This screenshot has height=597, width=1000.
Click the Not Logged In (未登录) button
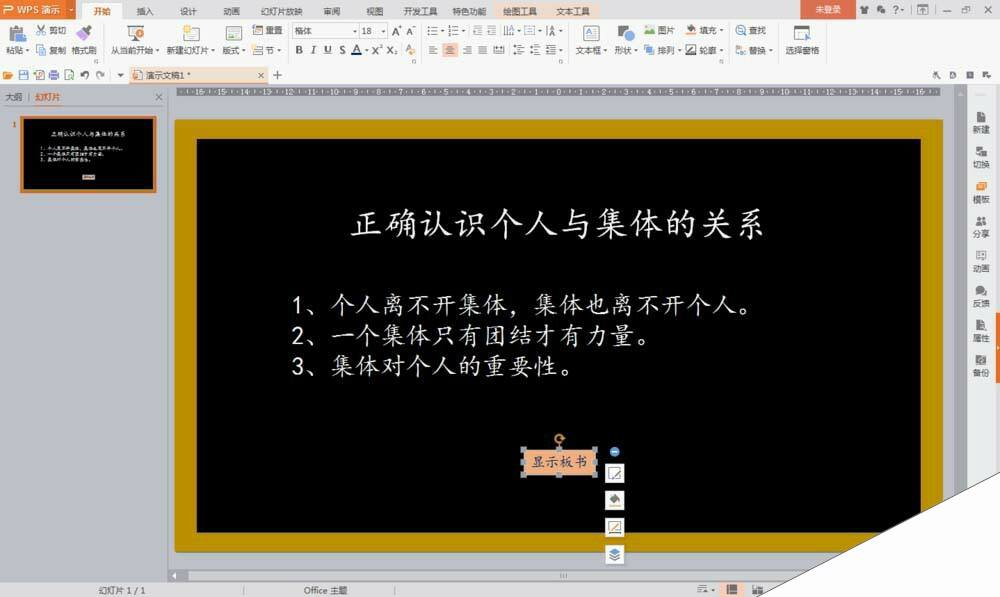tap(828, 10)
